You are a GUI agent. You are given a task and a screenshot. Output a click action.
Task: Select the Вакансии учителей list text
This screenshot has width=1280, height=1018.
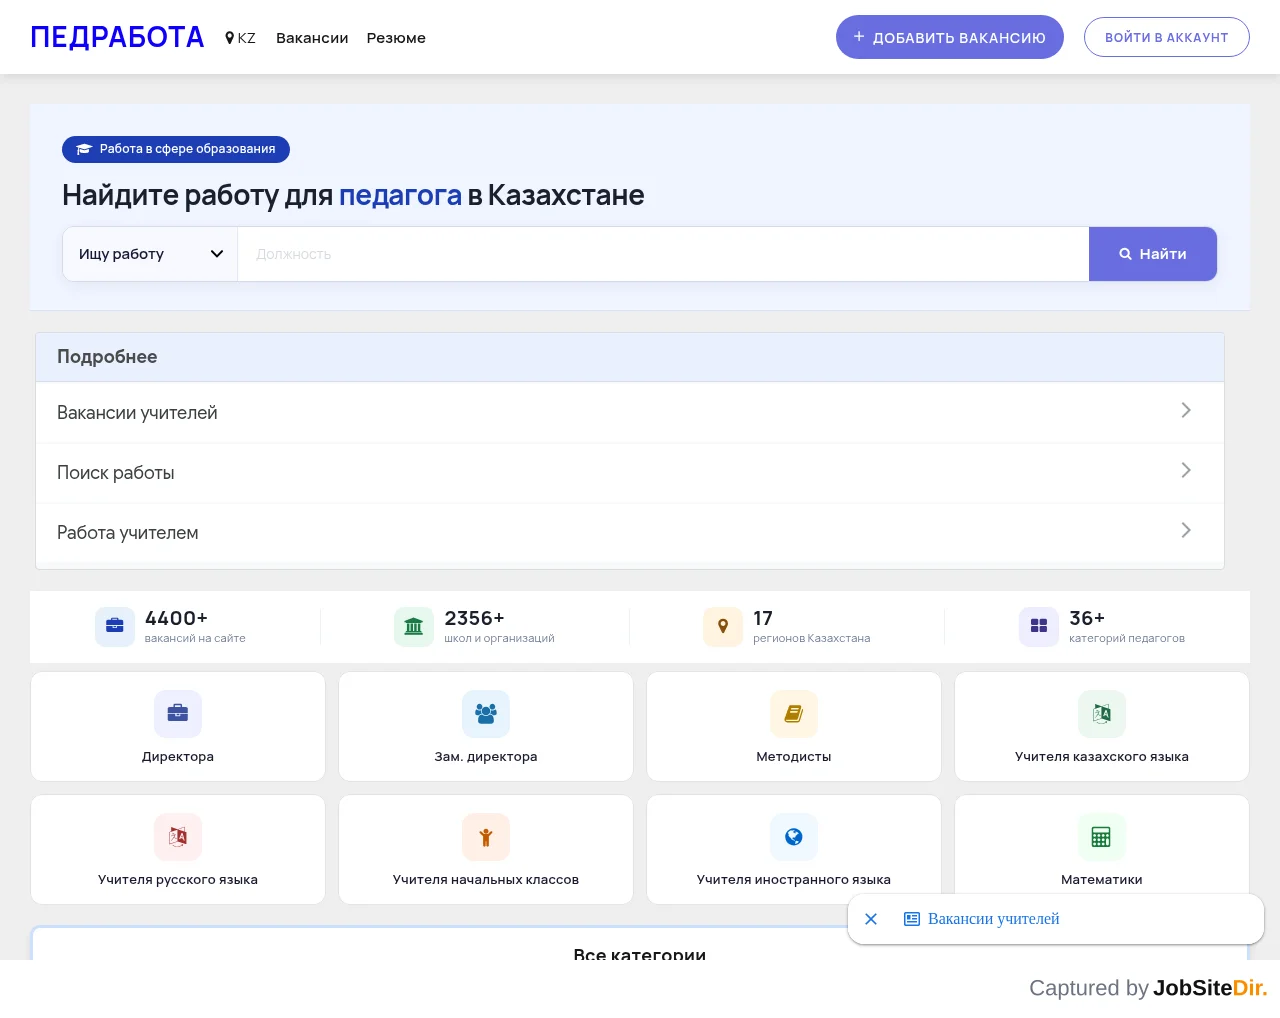click(137, 413)
